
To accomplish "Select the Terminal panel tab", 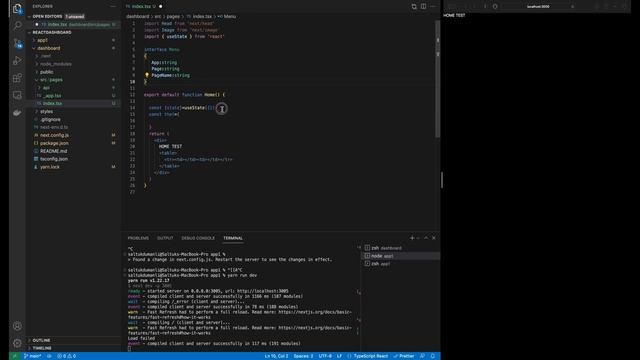I will 233,238.
